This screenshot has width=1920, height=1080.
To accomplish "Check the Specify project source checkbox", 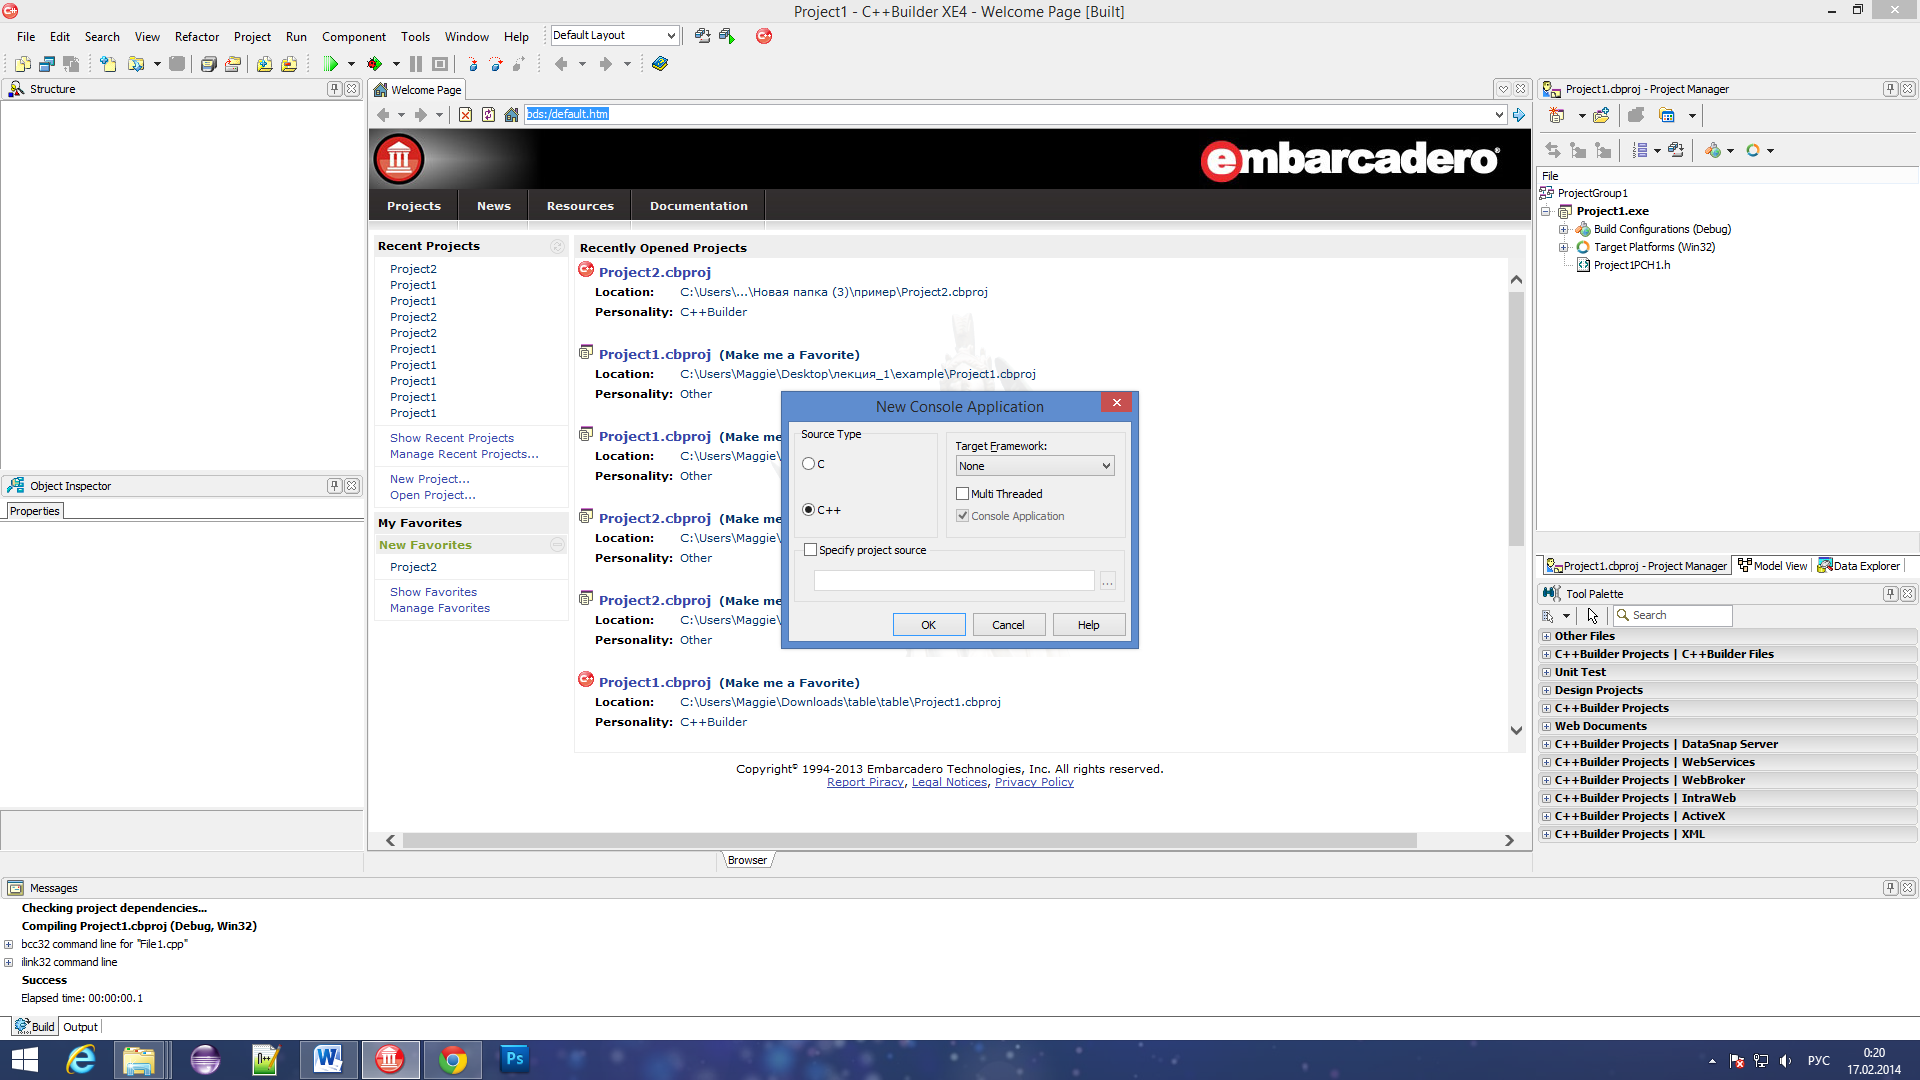I will (811, 550).
